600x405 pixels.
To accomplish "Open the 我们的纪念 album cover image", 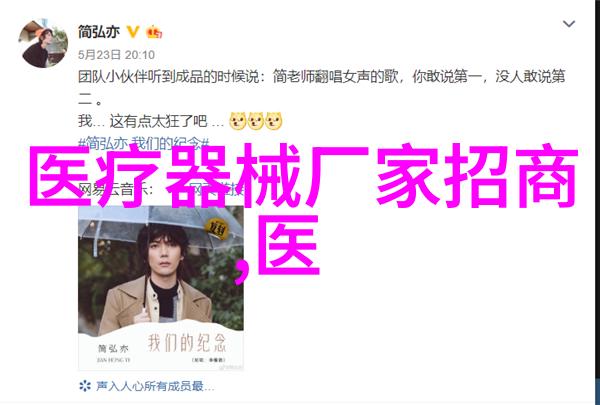I will point(161,289).
